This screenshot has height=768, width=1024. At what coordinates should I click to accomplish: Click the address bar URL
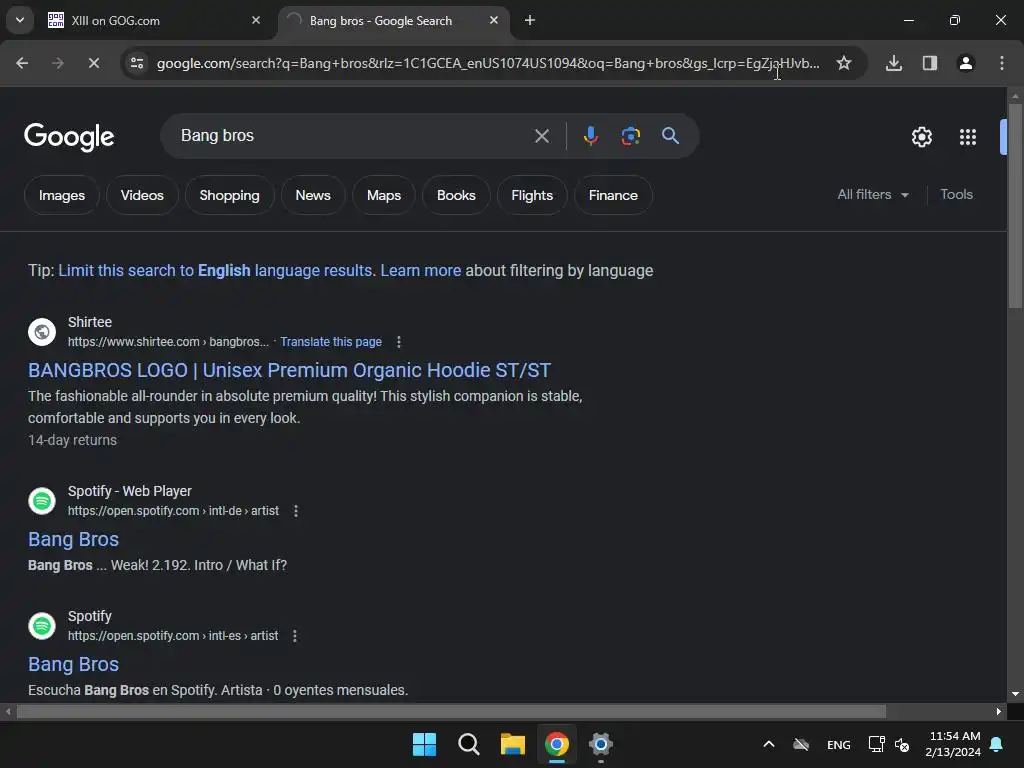tap(488, 63)
